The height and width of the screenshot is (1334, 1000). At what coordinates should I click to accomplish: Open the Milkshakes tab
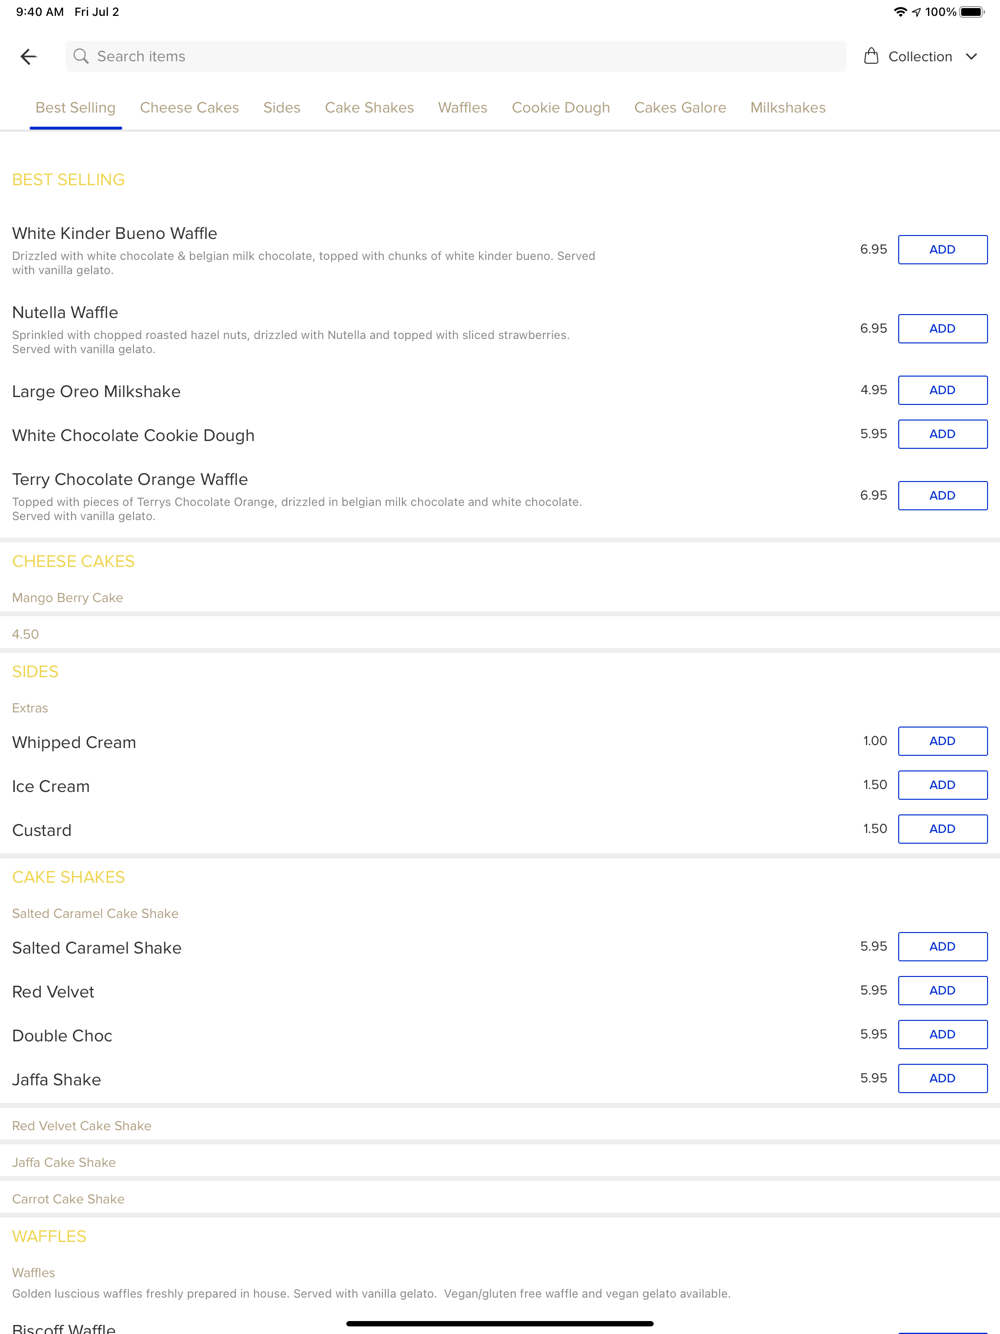[788, 107]
